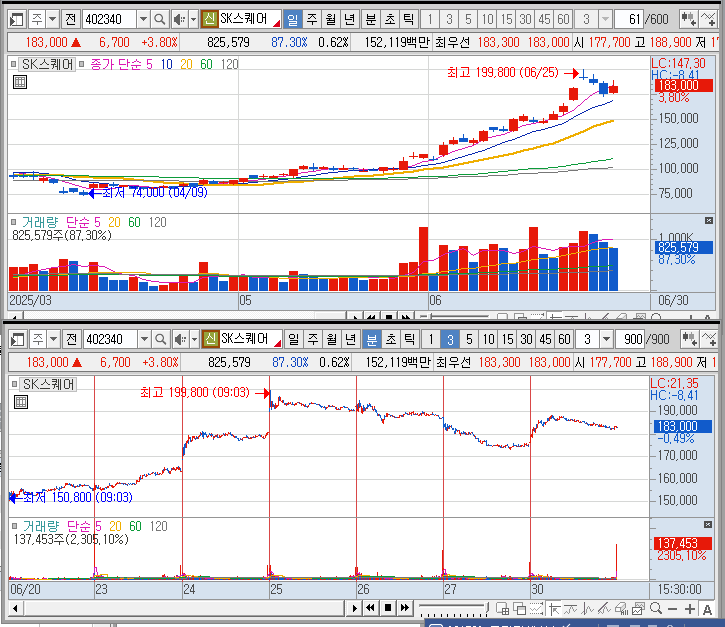725x627 pixels.
Task: Click the green 신 badge in the bottom chart toolbar
Action: tap(210, 339)
